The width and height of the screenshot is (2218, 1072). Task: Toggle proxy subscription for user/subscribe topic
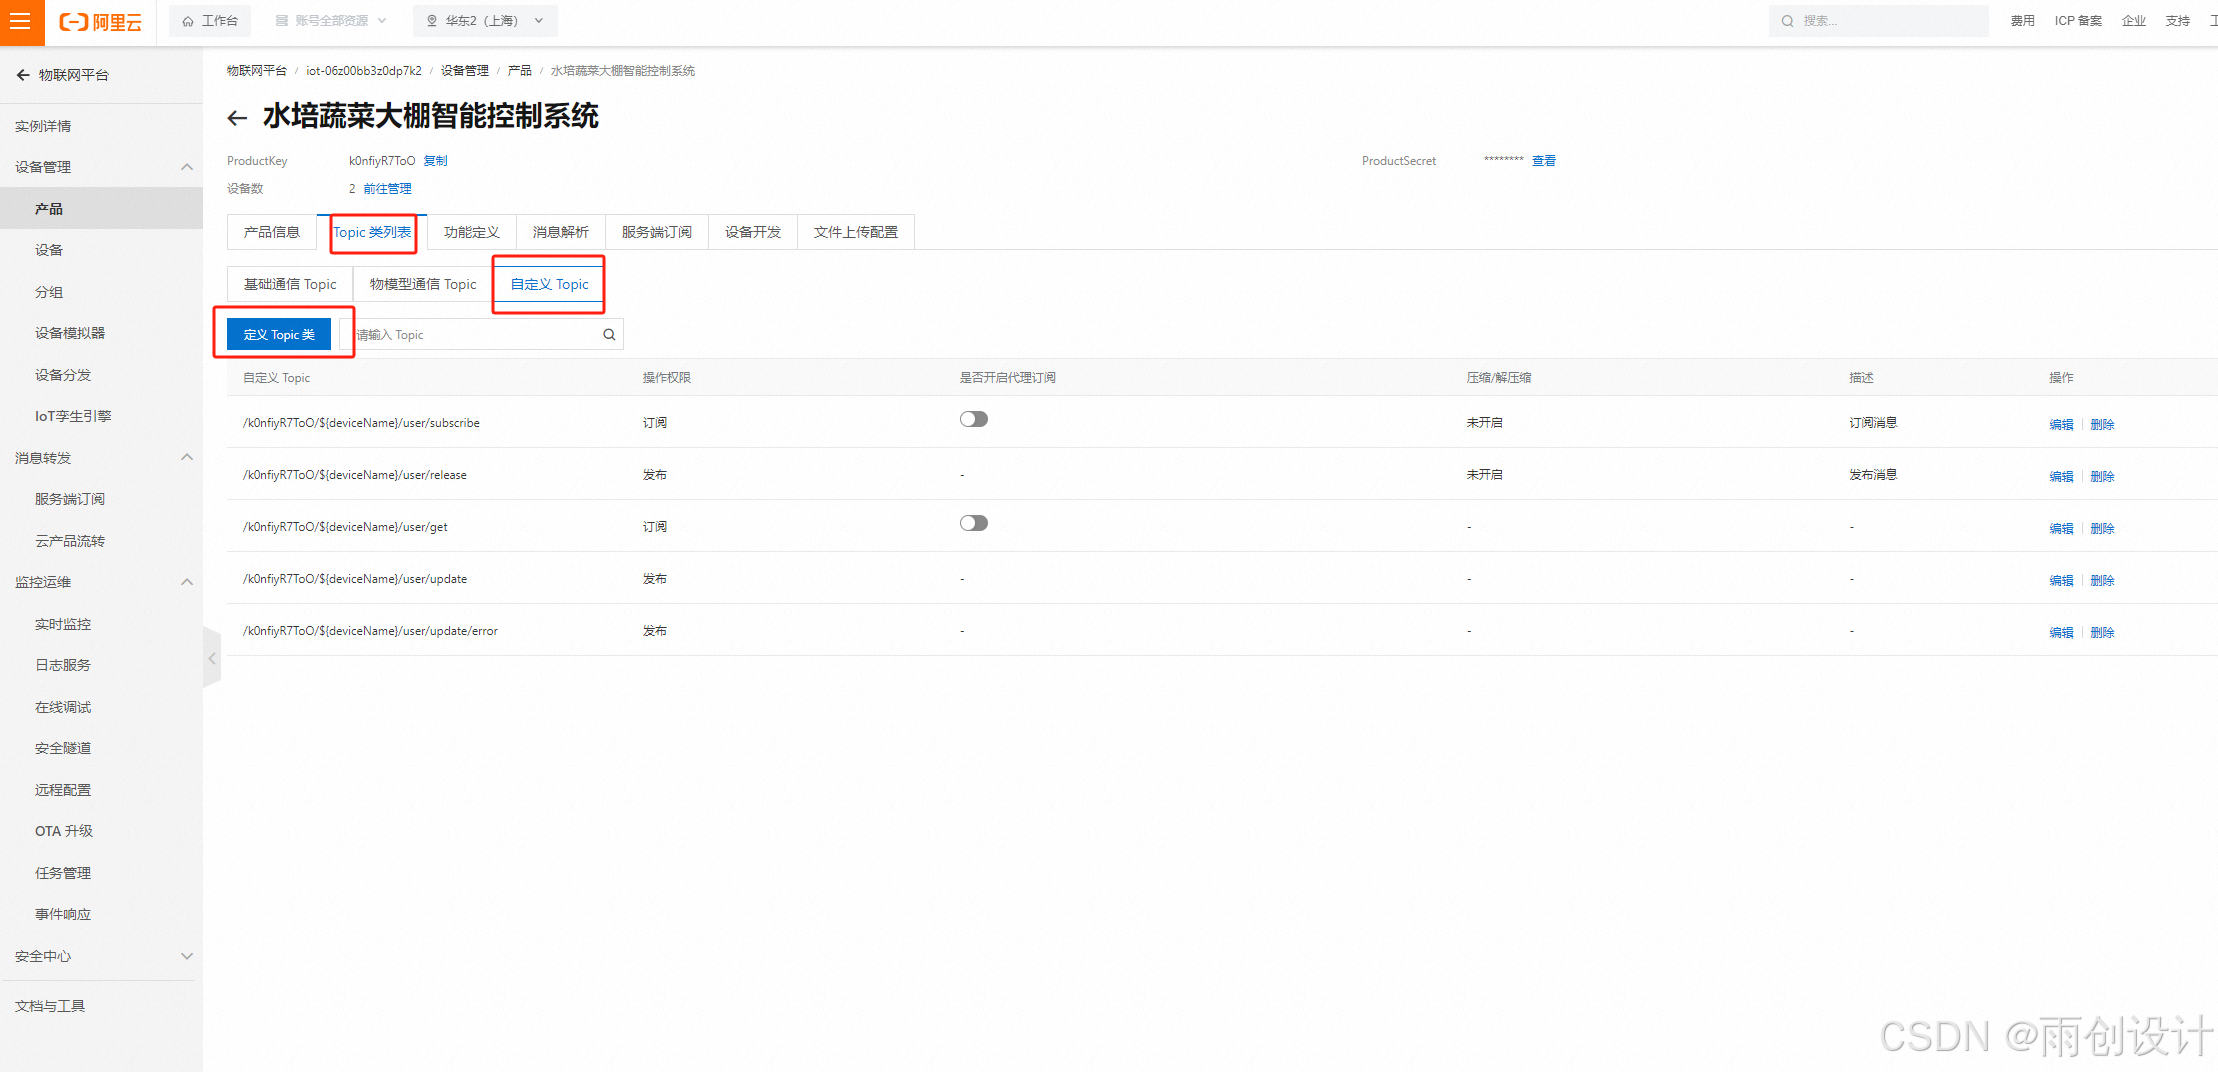pyautogui.click(x=974, y=419)
